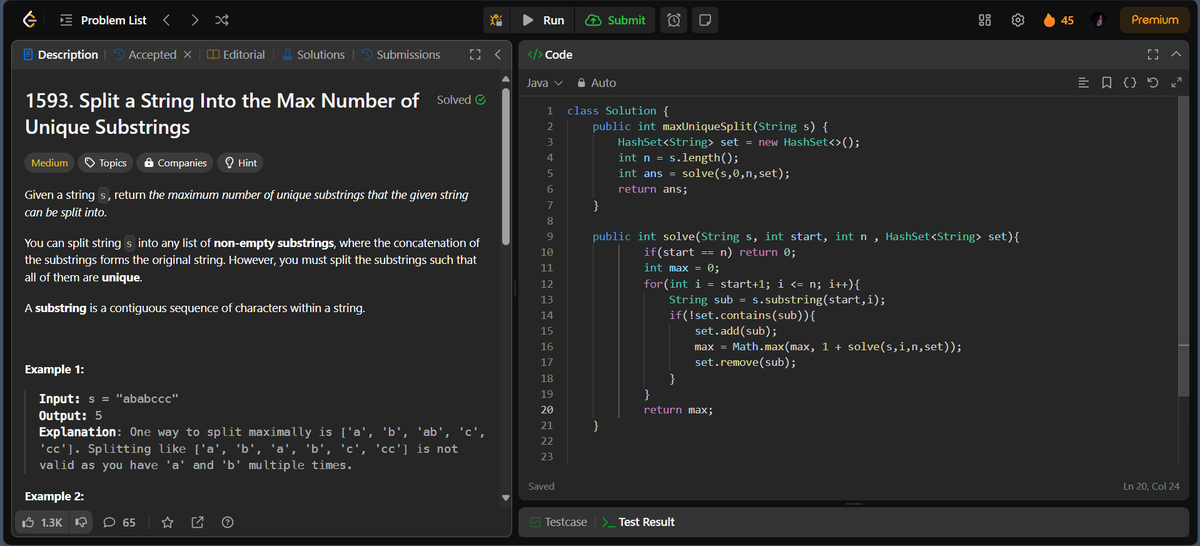Go to the next problem arrow
This screenshot has height=546, width=1200.
pos(194,20)
